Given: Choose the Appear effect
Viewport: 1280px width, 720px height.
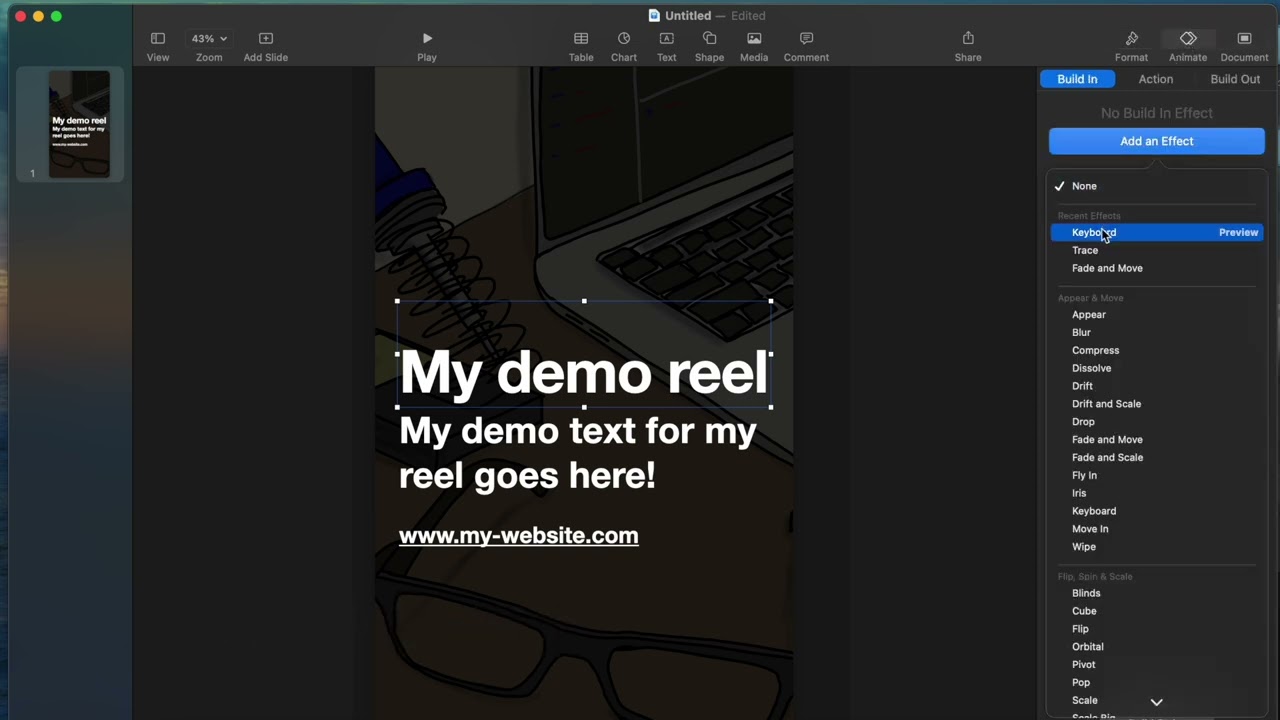Looking at the screenshot, I should coord(1089,314).
